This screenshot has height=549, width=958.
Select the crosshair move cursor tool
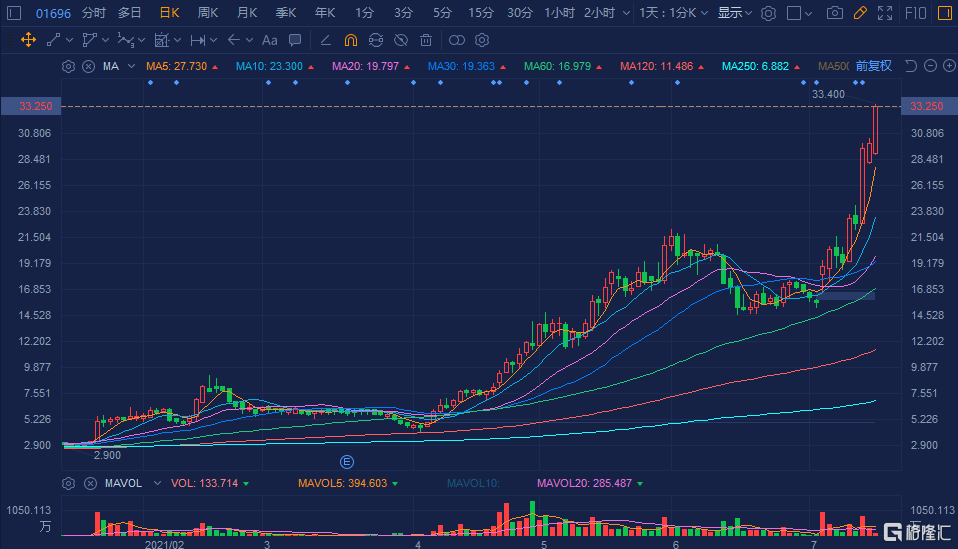coord(28,40)
